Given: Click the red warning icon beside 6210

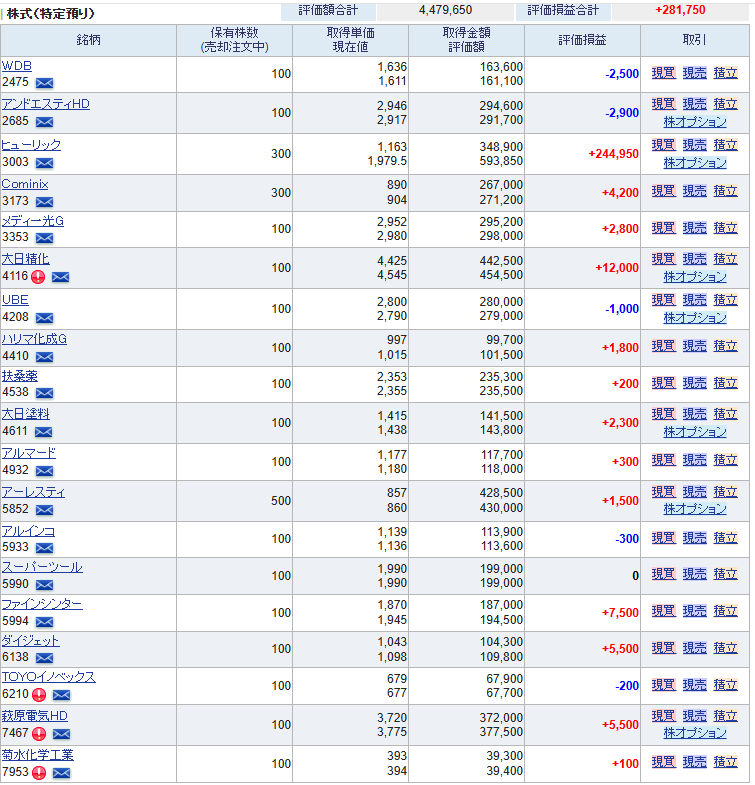Looking at the screenshot, I should click(x=39, y=695).
